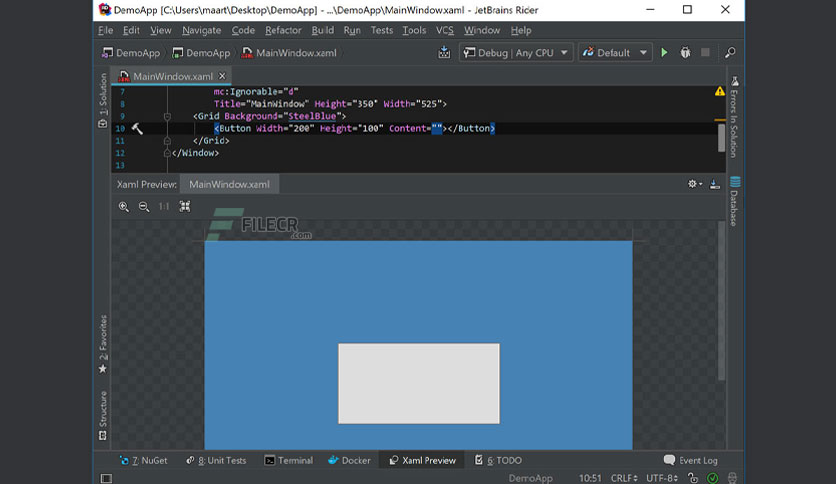Image resolution: width=836 pixels, height=484 pixels.
Task: Open the Debug | Any CPU configuration dropdown
Action: 516,52
